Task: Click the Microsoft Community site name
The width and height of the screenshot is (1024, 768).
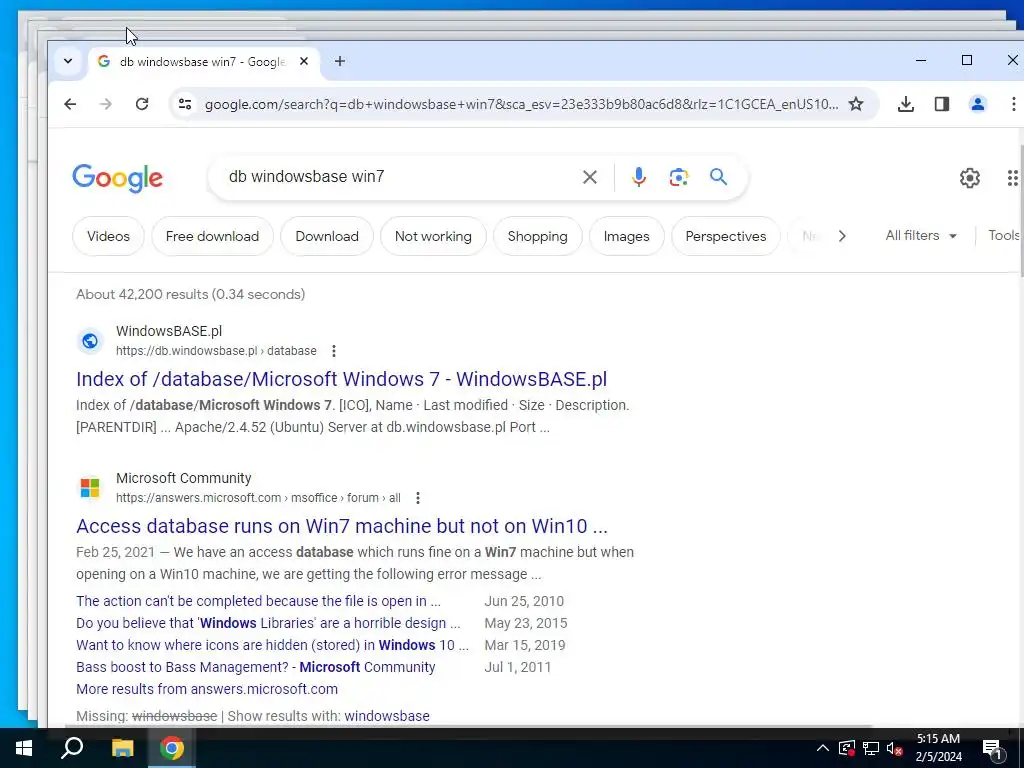Action: (184, 478)
